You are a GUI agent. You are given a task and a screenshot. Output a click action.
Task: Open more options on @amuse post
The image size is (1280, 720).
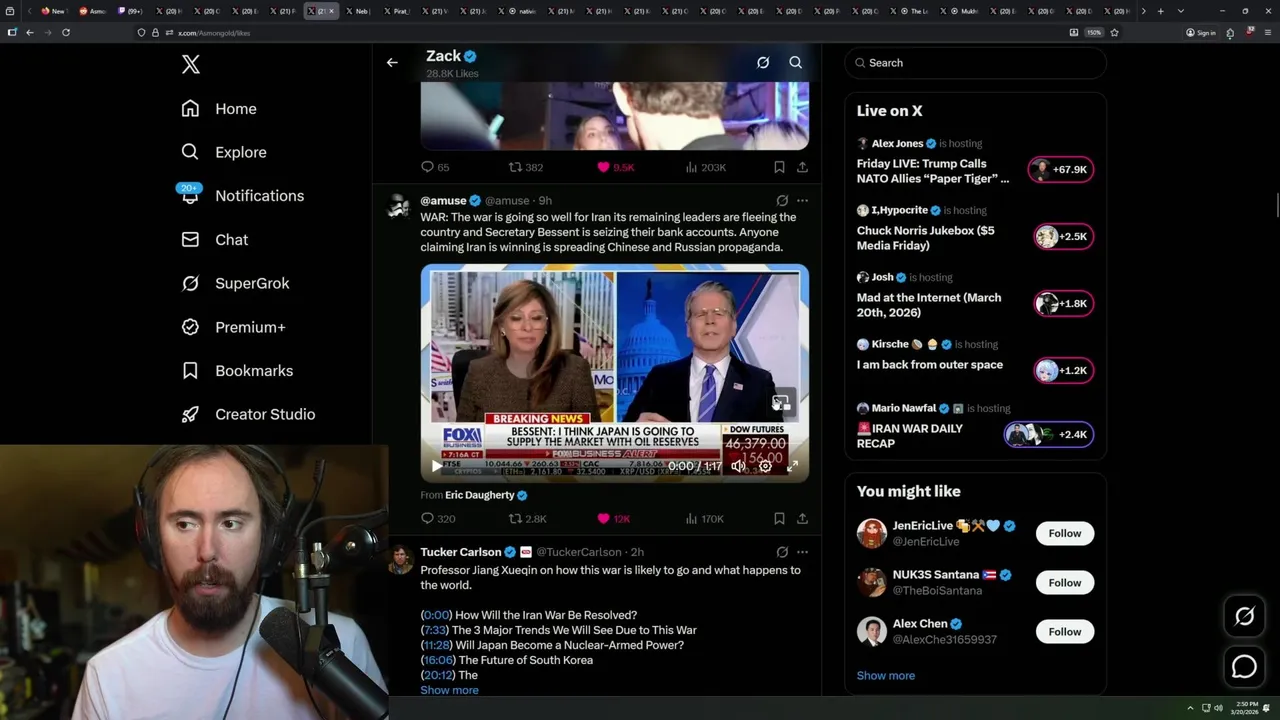(x=802, y=201)
